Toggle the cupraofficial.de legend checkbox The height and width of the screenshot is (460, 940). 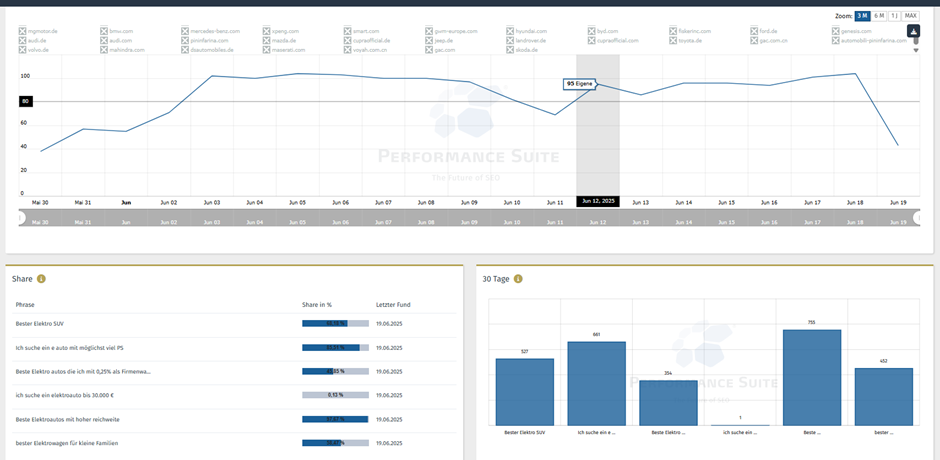coord(348,41)
